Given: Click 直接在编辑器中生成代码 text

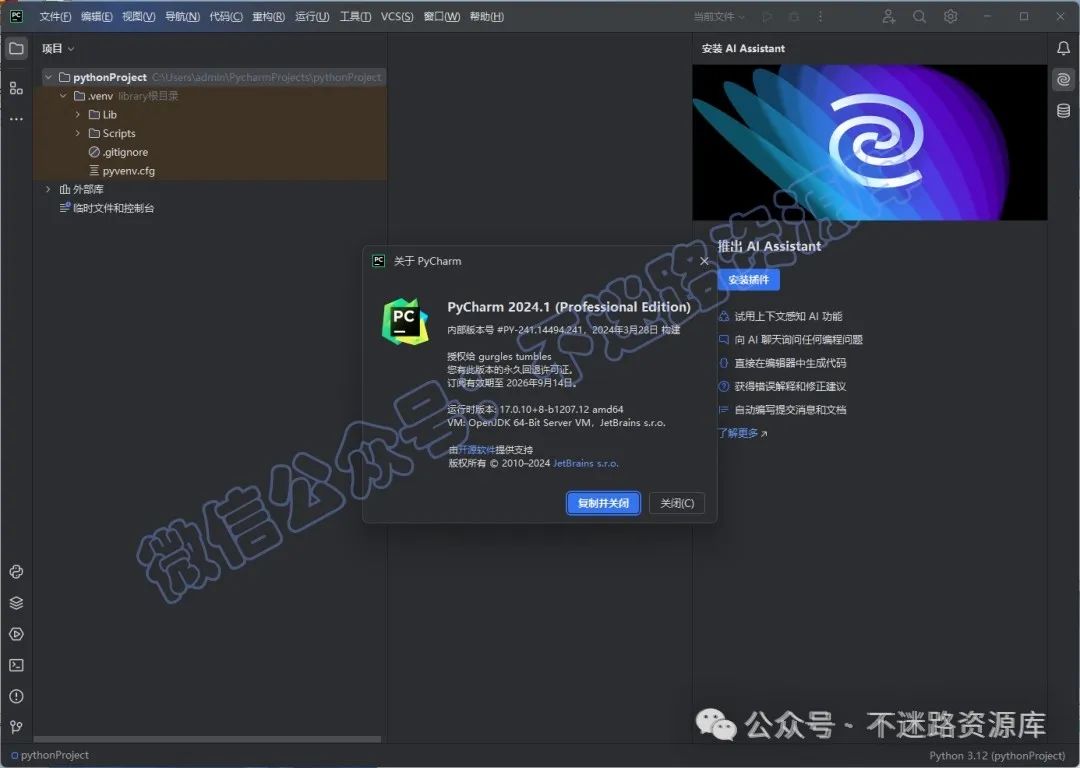Looking at the screenshot, I should pyautogui.click(x=790, y=363).
